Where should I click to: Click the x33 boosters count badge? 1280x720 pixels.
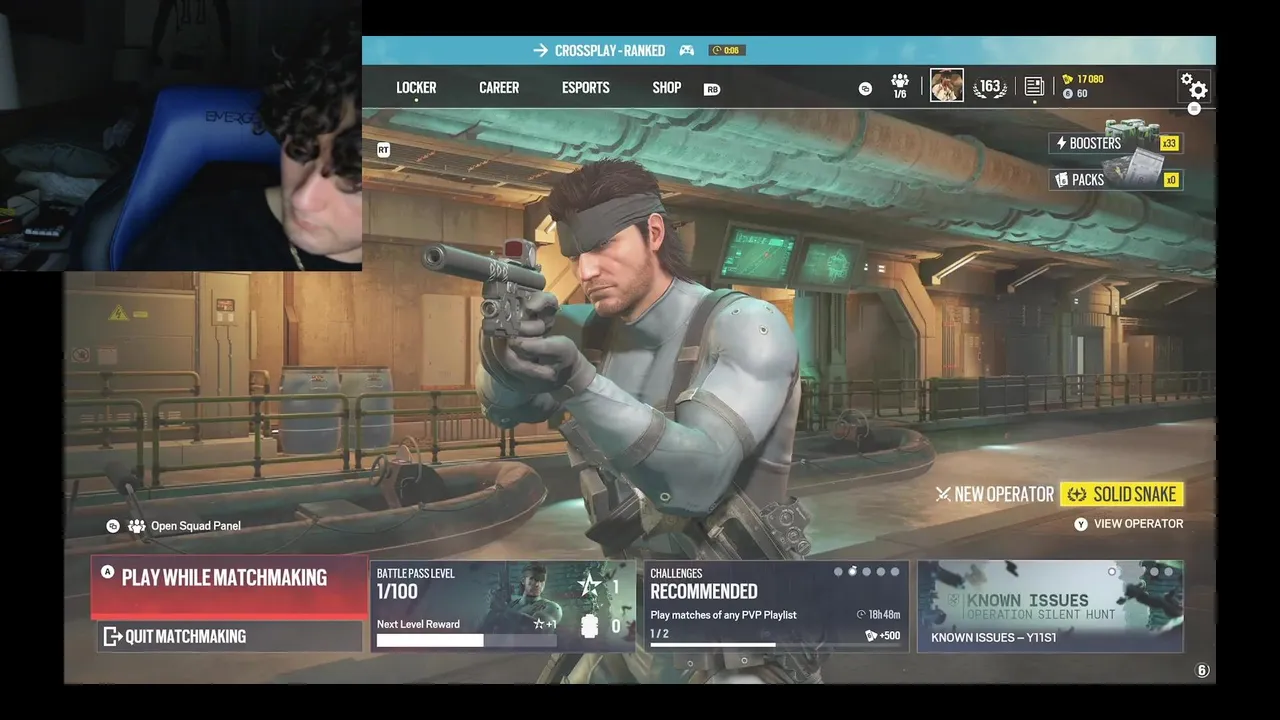(x=1169, y=144)
